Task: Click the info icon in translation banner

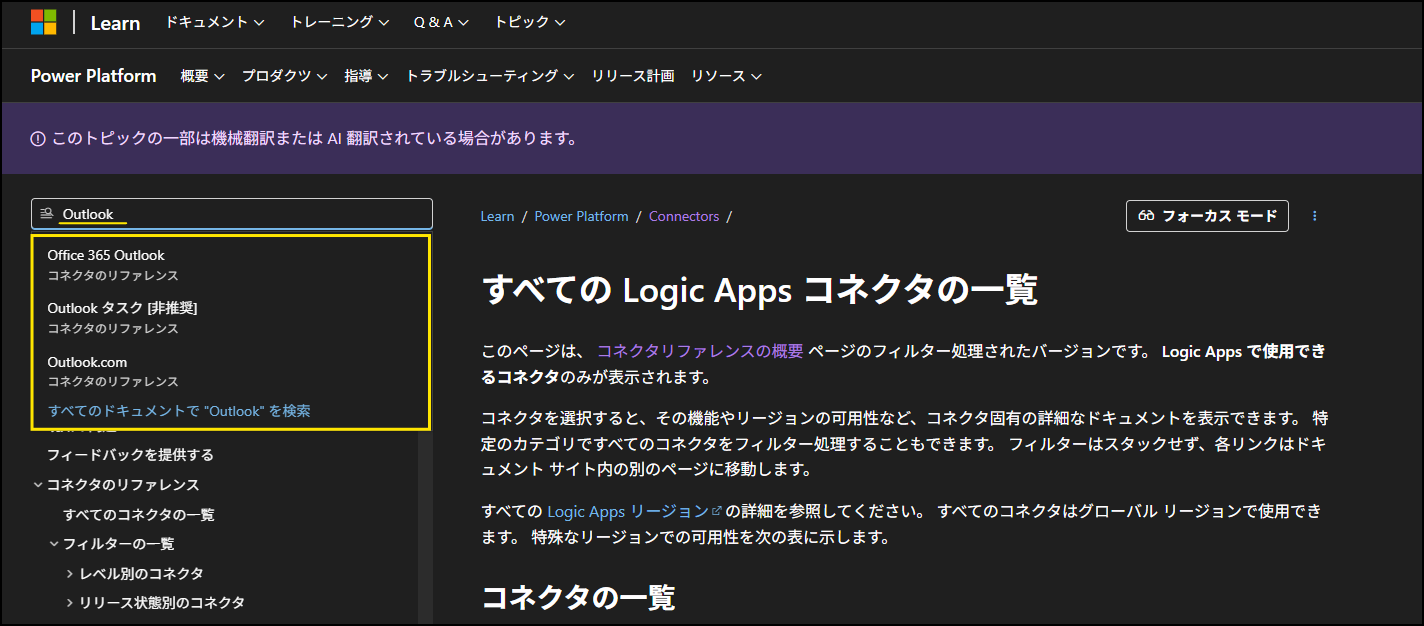Action: (x=38, y=139)
